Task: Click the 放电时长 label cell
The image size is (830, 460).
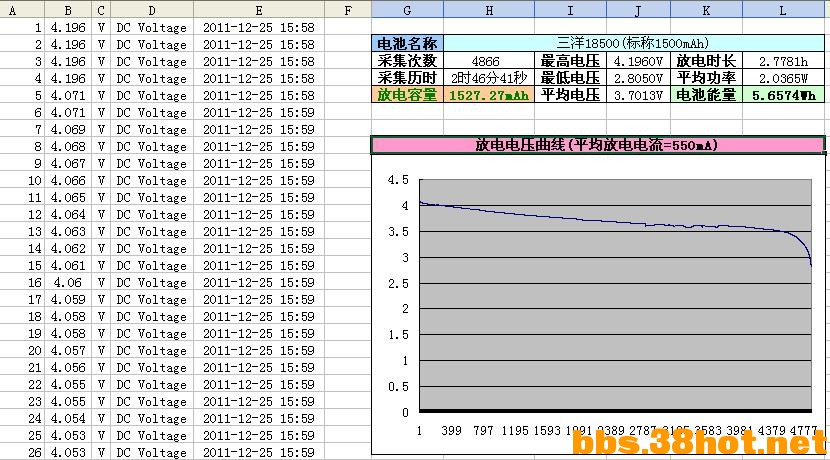Action: (x=706, y=61)
